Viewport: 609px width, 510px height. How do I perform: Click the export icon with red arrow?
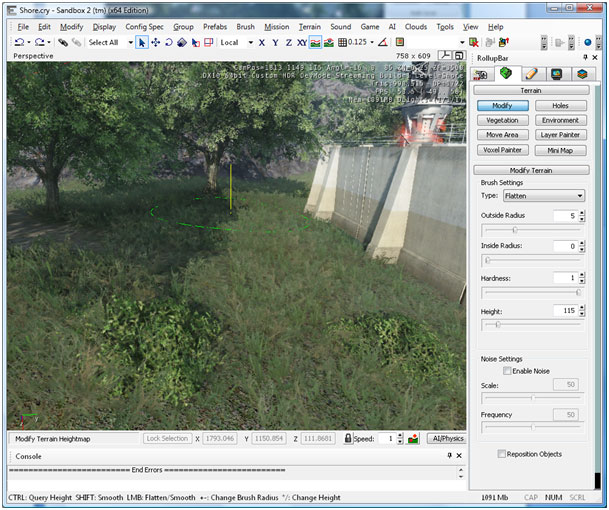tap(504, 42)
